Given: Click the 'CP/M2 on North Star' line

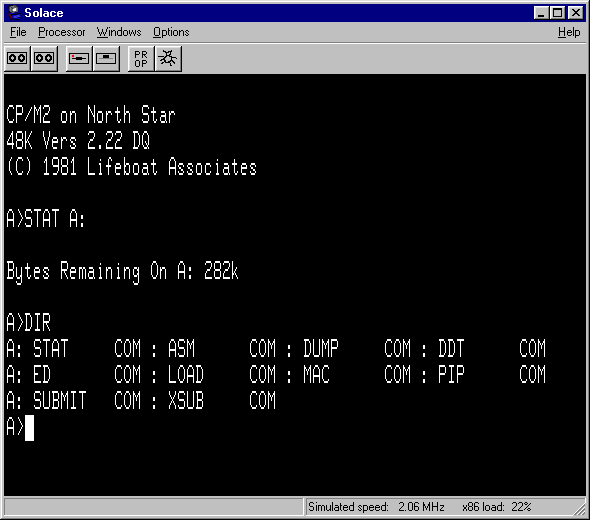Looking at the screenshot, I should 91,115.
